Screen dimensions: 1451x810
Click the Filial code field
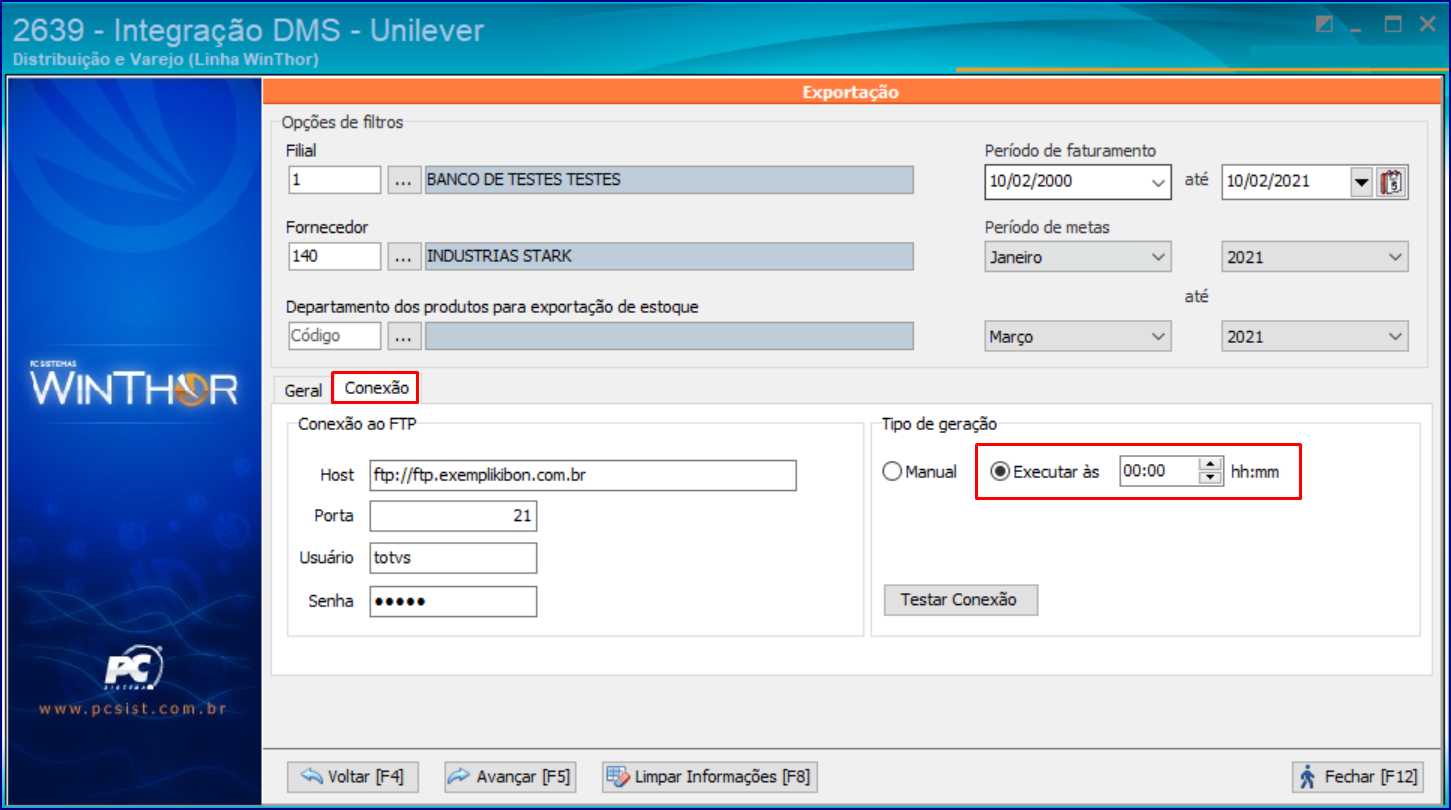click(x=334, y=180)
